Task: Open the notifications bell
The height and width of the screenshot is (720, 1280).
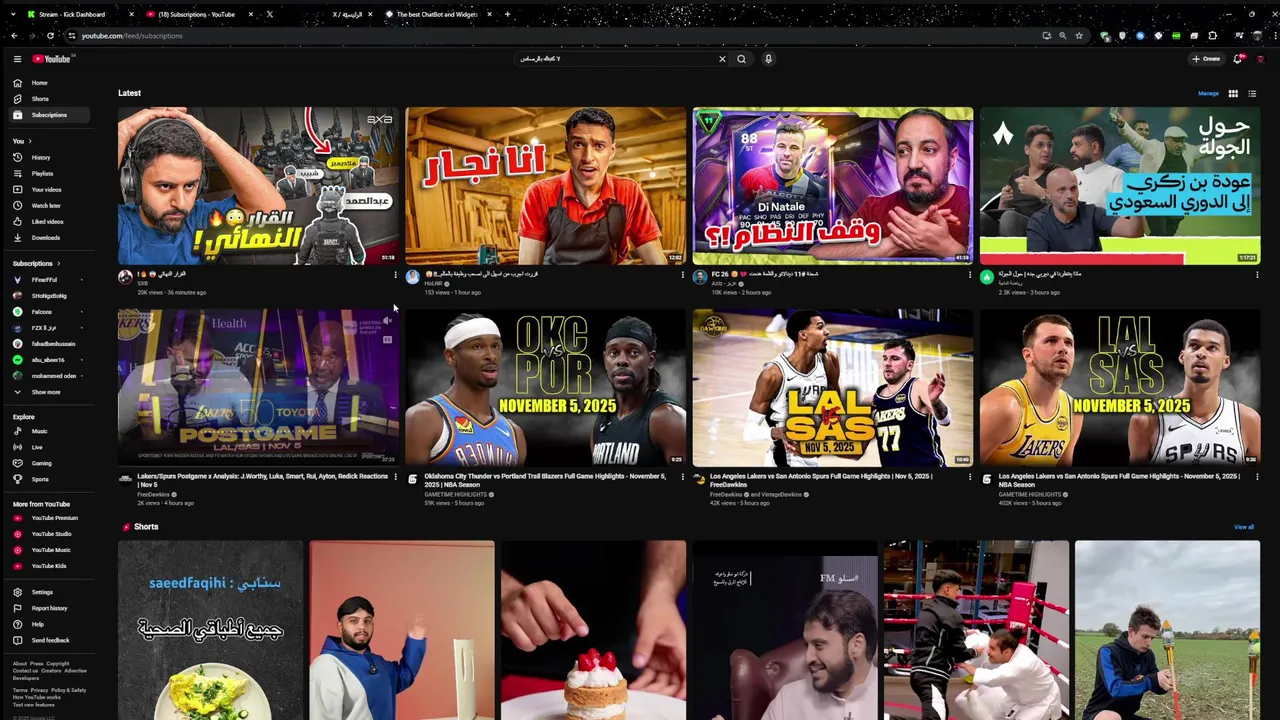Action: (1238, 59)
